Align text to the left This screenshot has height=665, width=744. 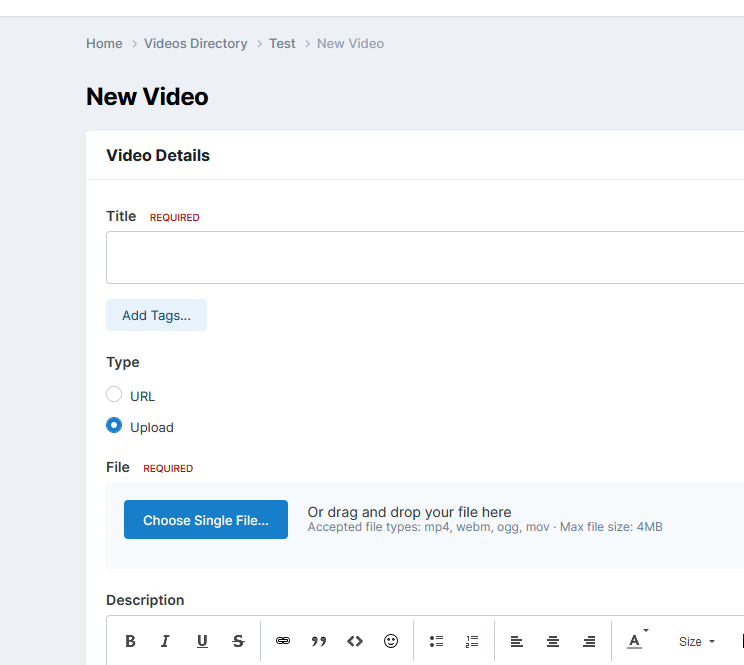click(x=517, y=641)
